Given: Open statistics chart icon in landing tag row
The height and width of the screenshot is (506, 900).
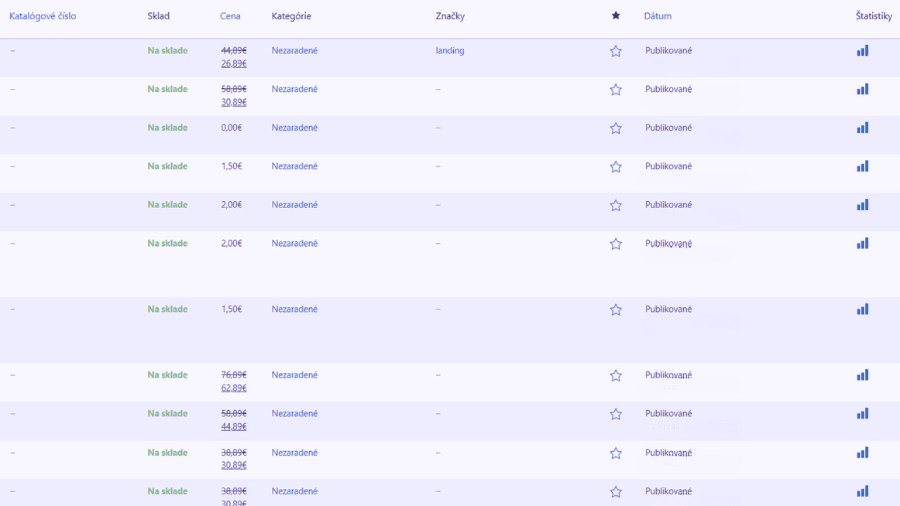Looking at the screenshot, I should coord(862,50).
